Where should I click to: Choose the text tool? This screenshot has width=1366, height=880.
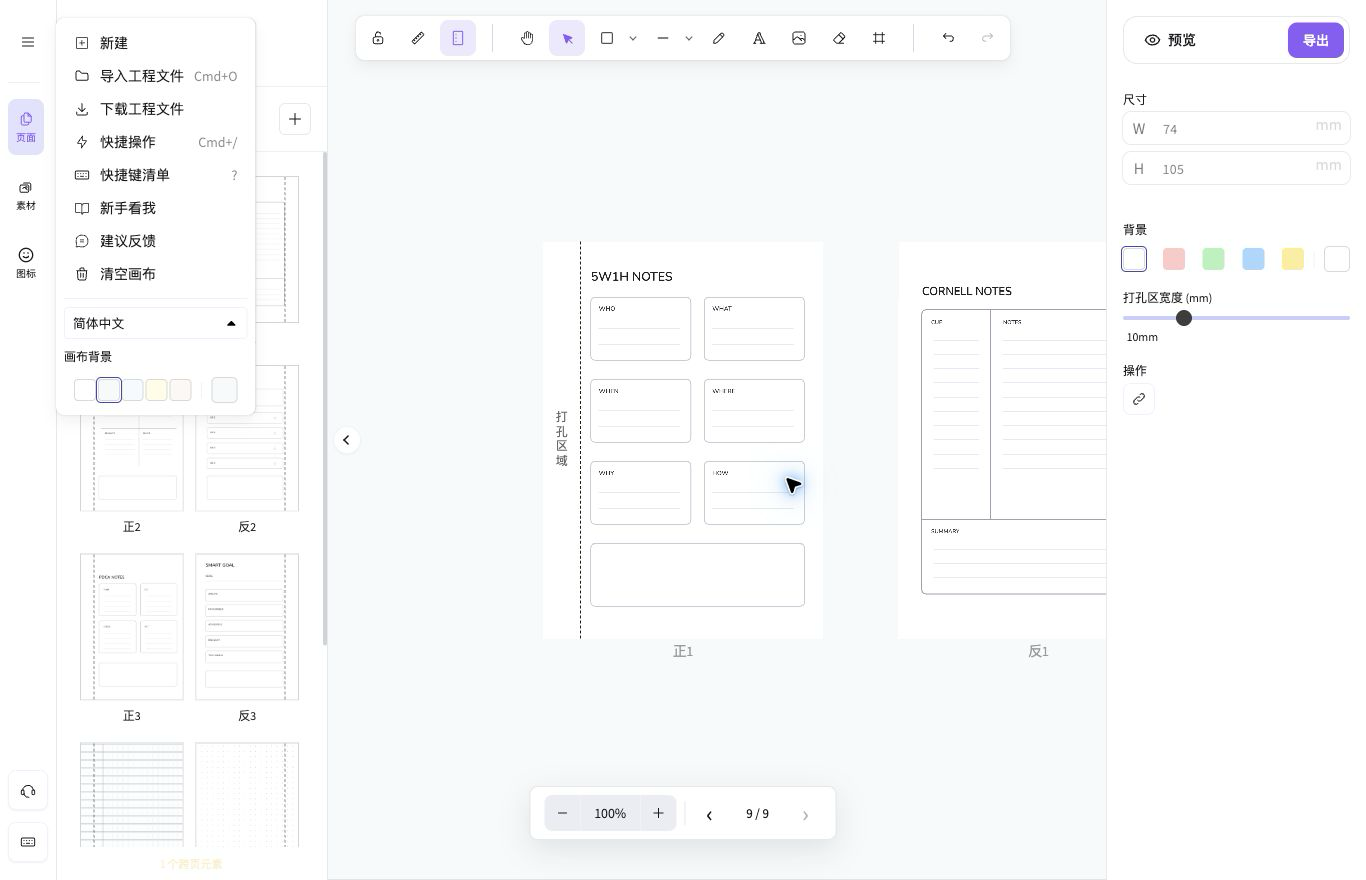[x=759, y=38]
